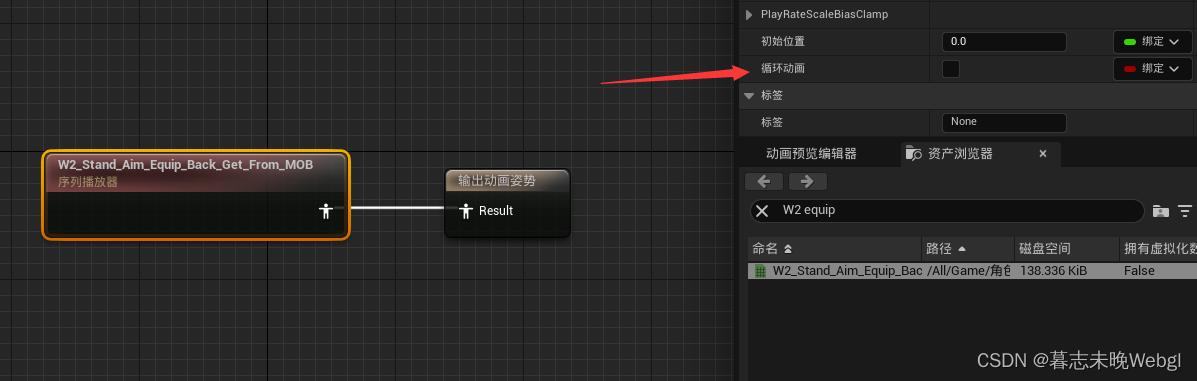1197x381 pixels.
Task: Click the 循环动画 property label
Action: 782,69
